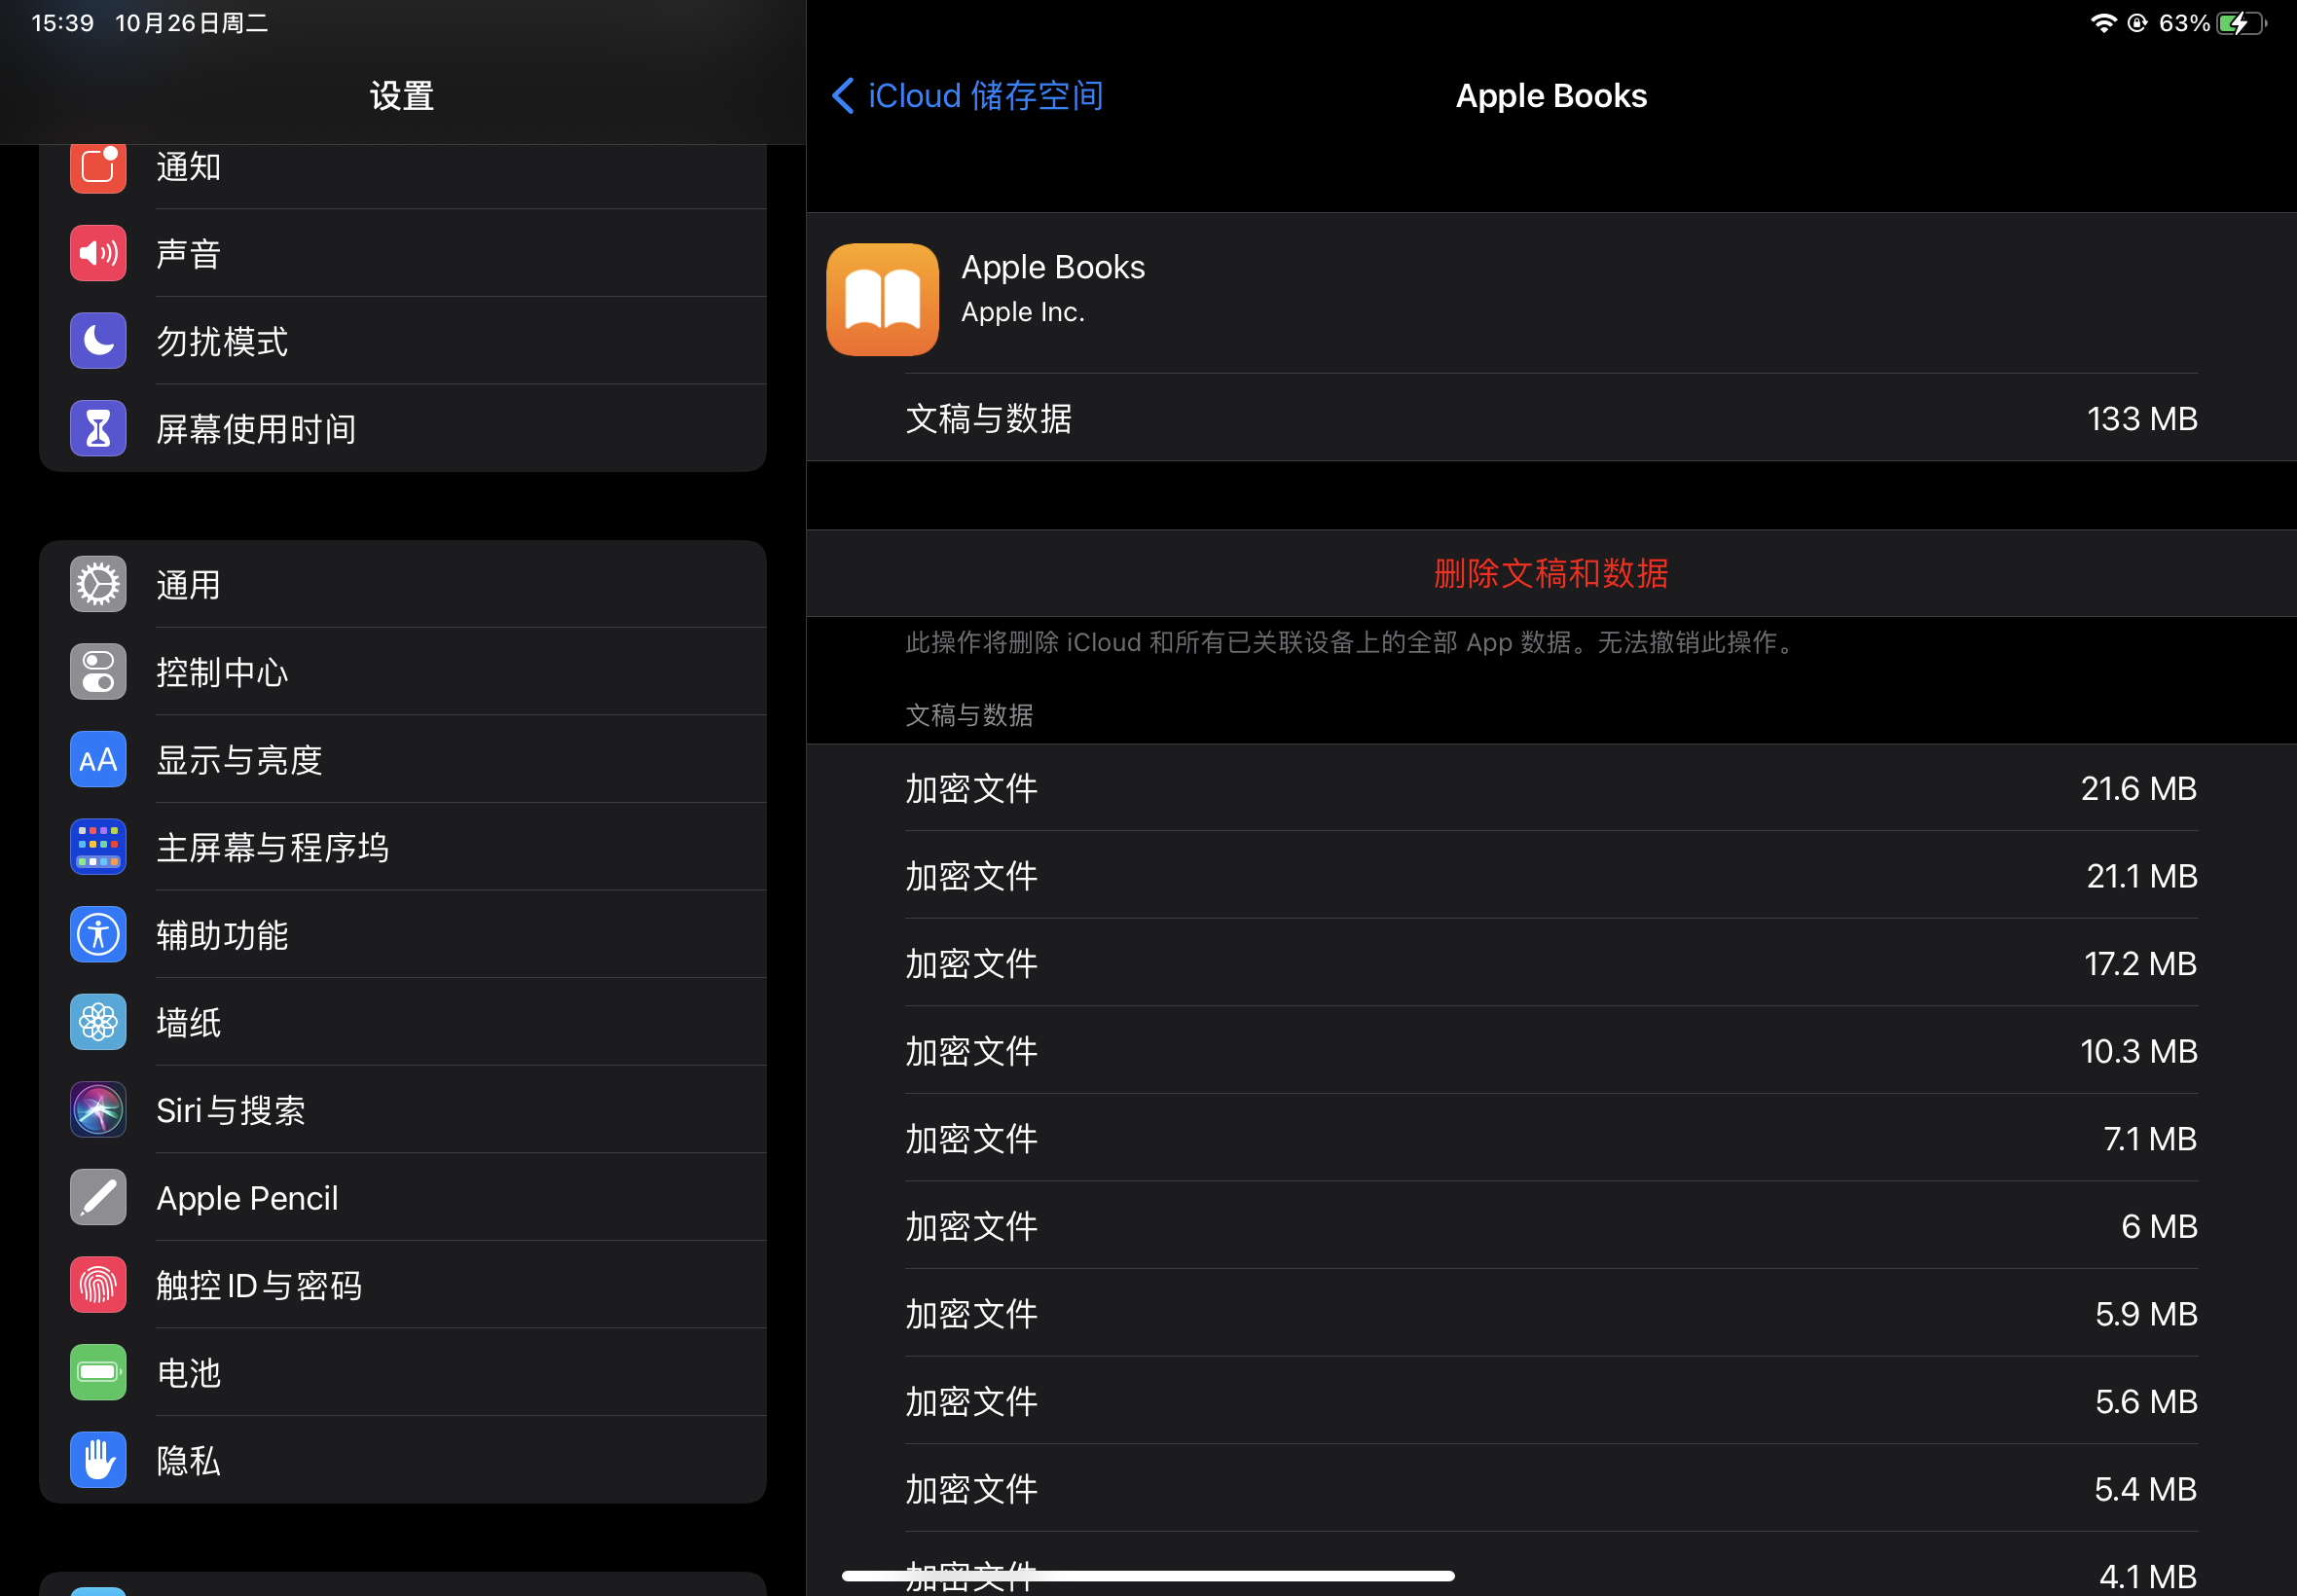Viewport: 2297px width, 1596px height.
Task: Open 通用 settings row
Action: 403,584
